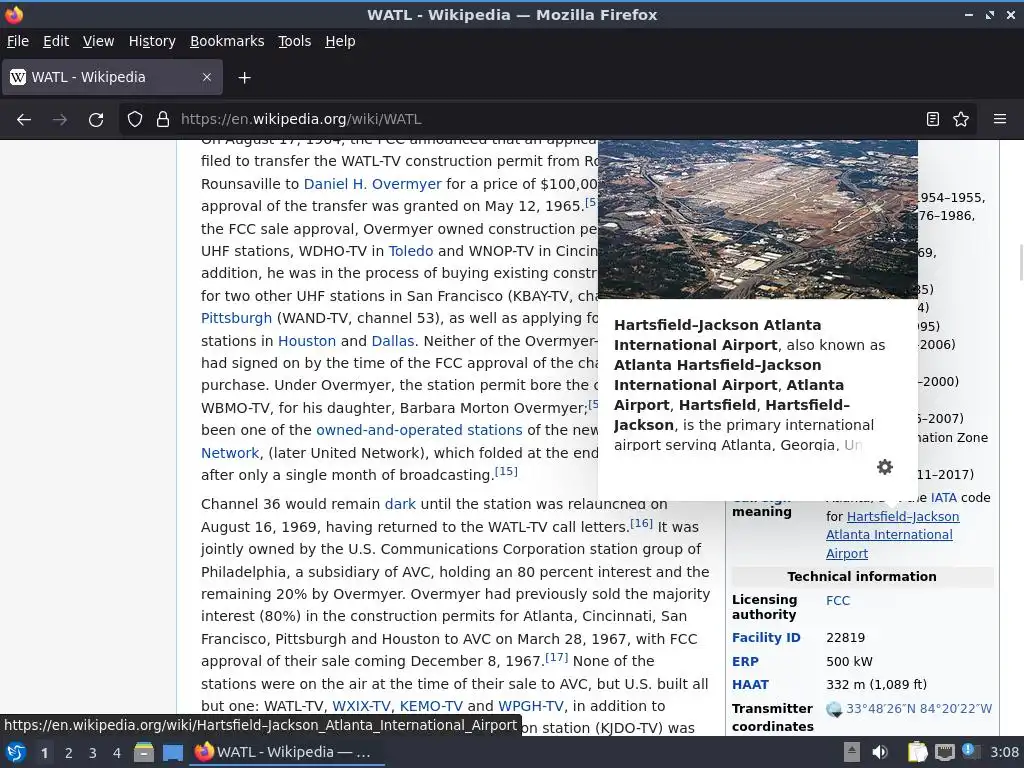Viewport: 1024px width, 768px height.
Task: Click the notification tray icon with badge
Action: tap(970, 751)
